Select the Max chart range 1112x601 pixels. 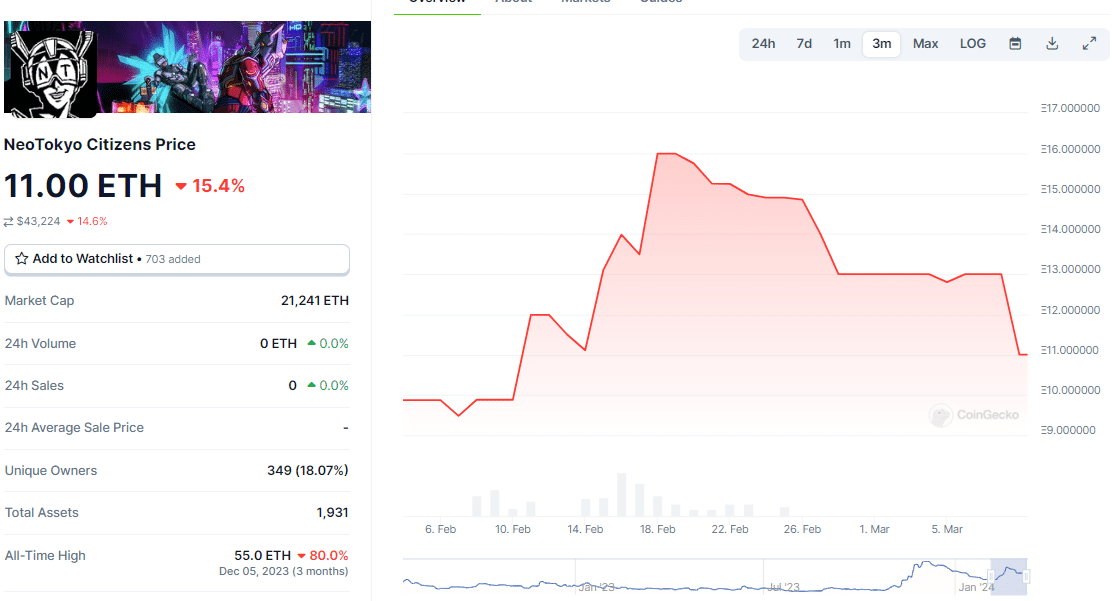[925, 44]
